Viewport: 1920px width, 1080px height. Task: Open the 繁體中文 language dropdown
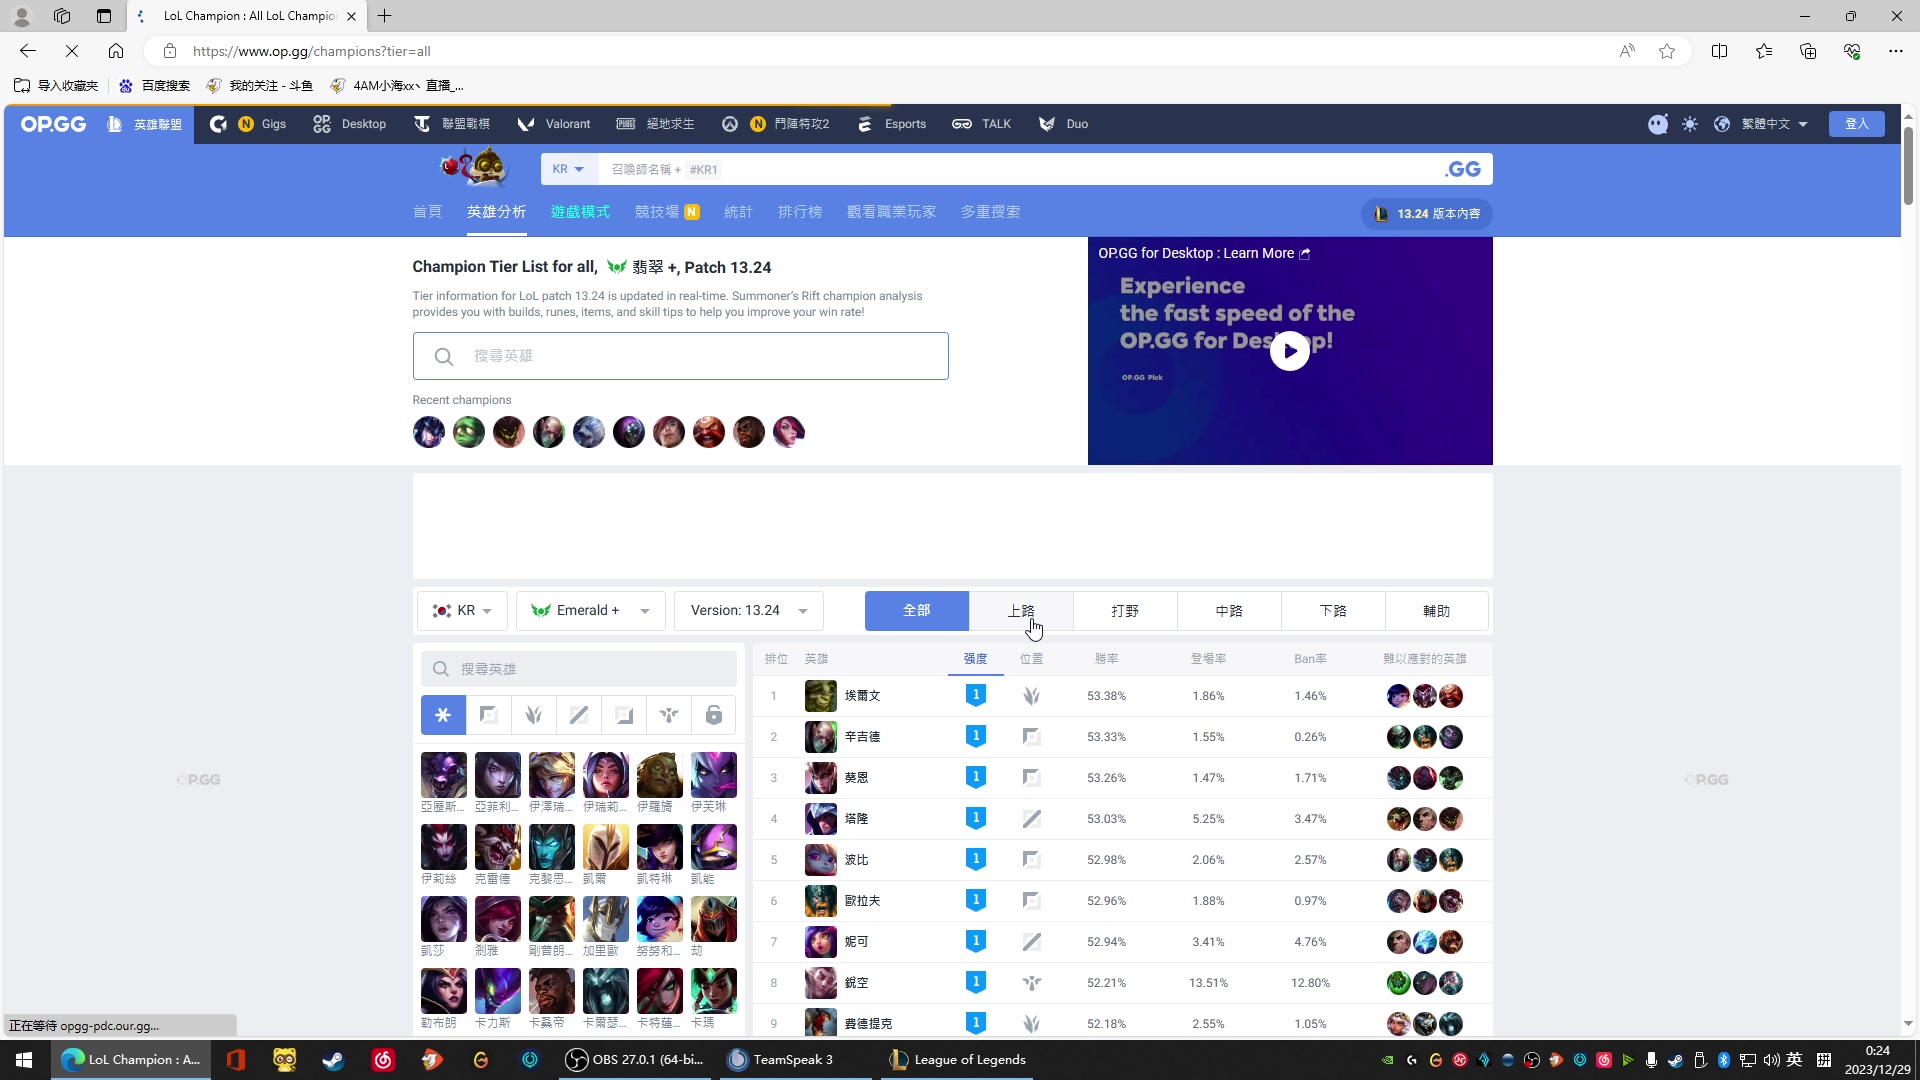pos(1773,124)
